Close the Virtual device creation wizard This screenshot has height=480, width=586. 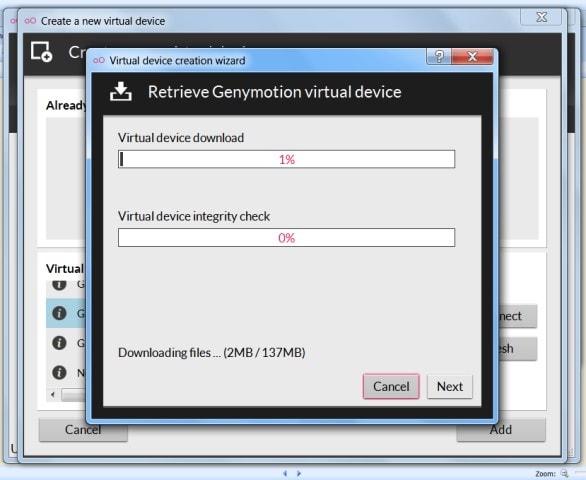472,56
